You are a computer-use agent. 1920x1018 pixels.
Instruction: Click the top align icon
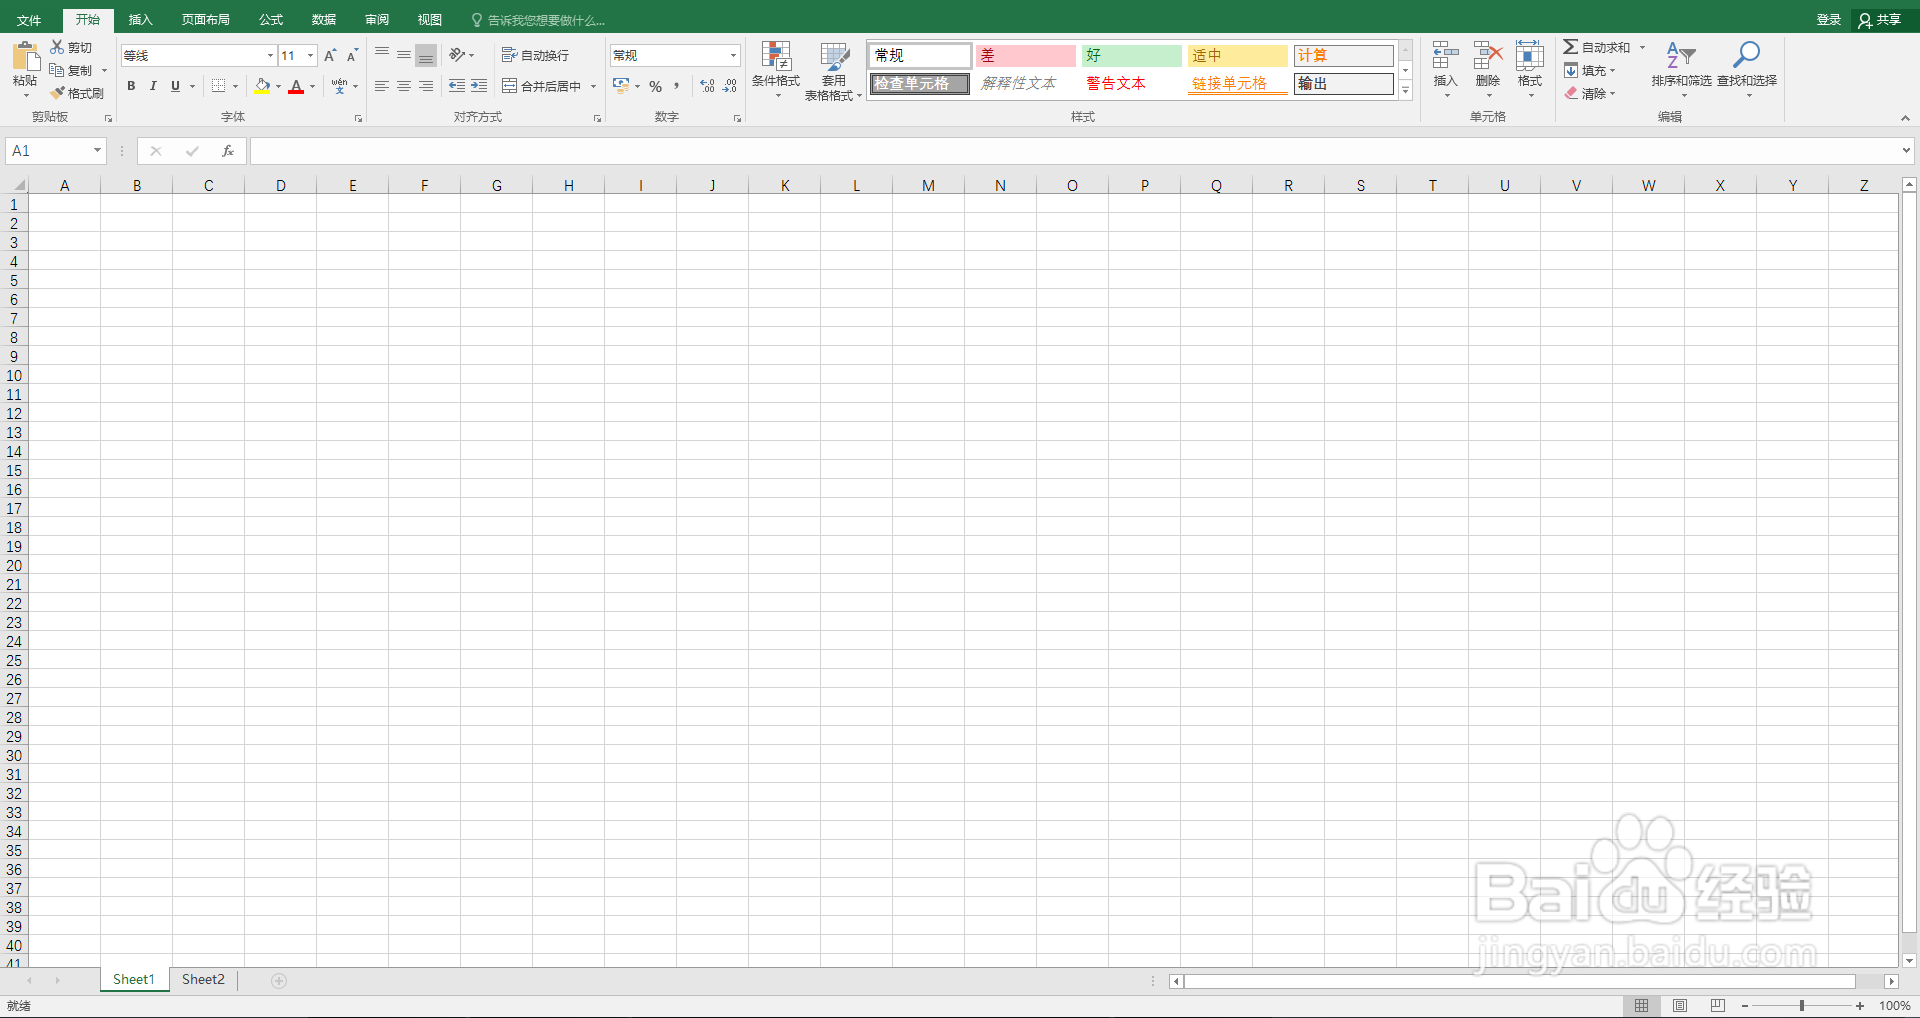pyautogui.click(x=382, y=55)
